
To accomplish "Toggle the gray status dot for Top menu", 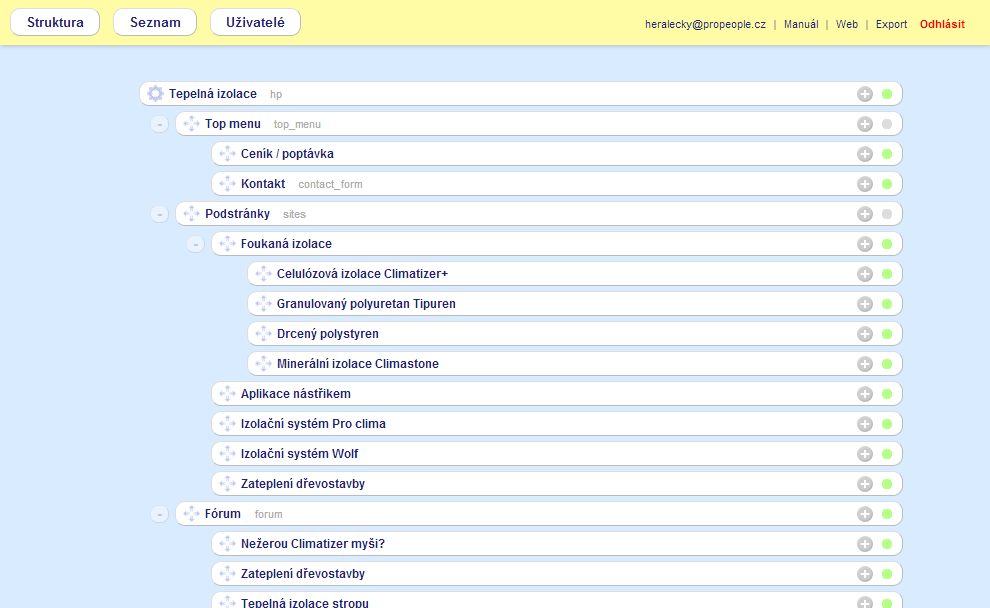I will (x=886, y=124).
